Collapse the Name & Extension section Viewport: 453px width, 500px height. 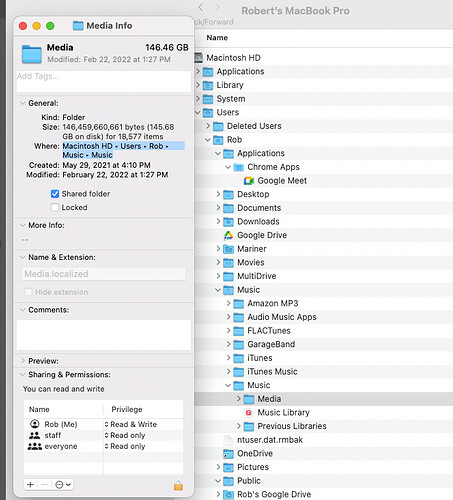coord(22,257)
